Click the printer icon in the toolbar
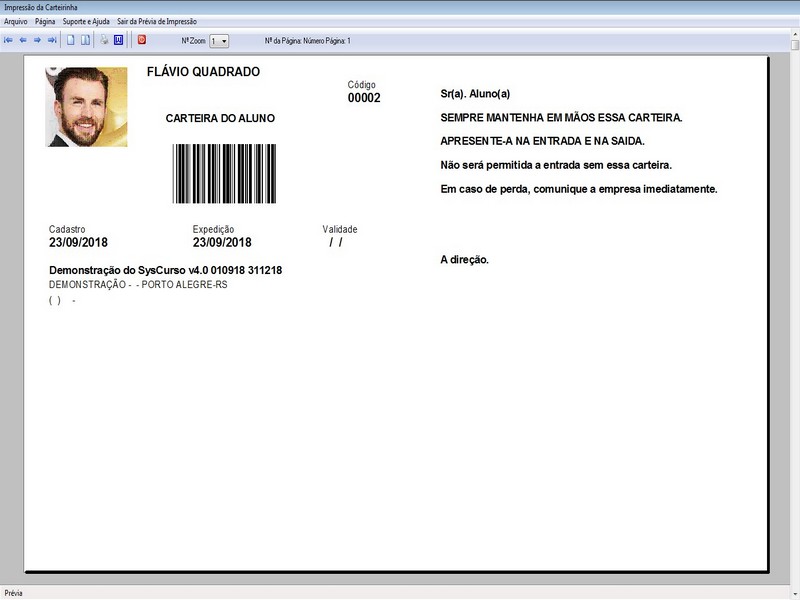Viewport: 800px width, 600px height. [x=104, y=40]
